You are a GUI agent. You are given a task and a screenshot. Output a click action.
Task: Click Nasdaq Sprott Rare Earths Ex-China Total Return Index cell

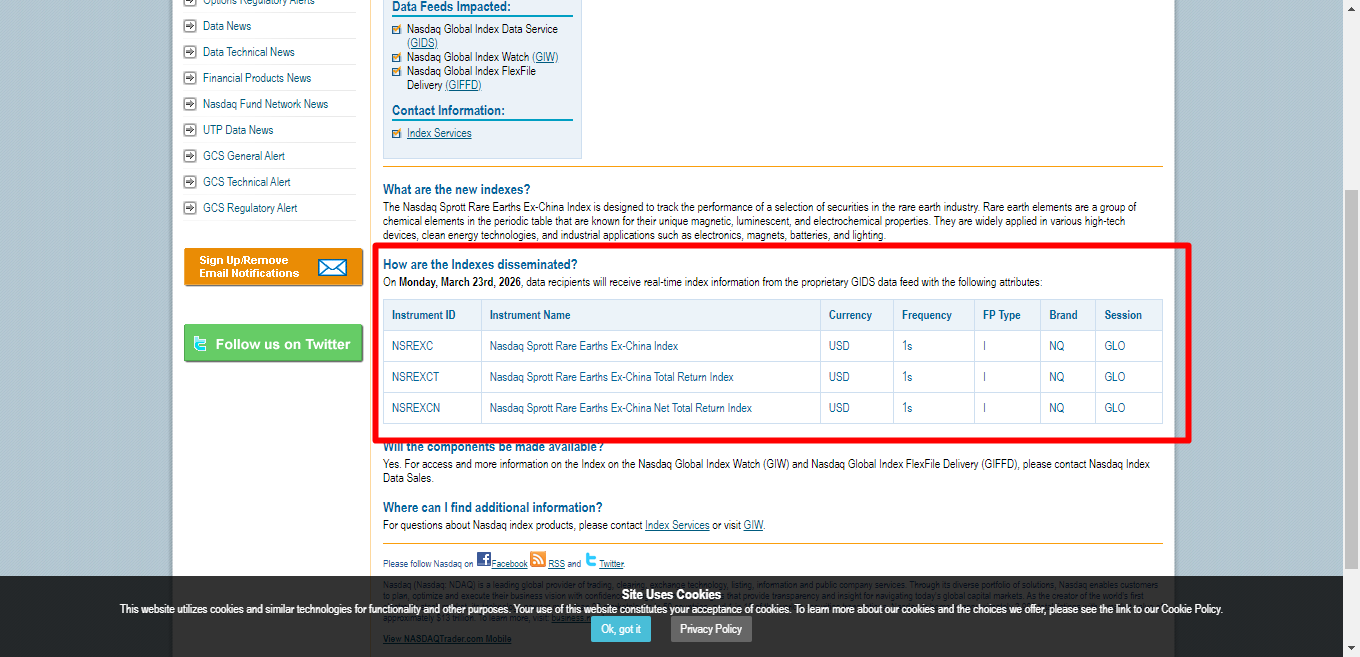[x=651, y=377]
